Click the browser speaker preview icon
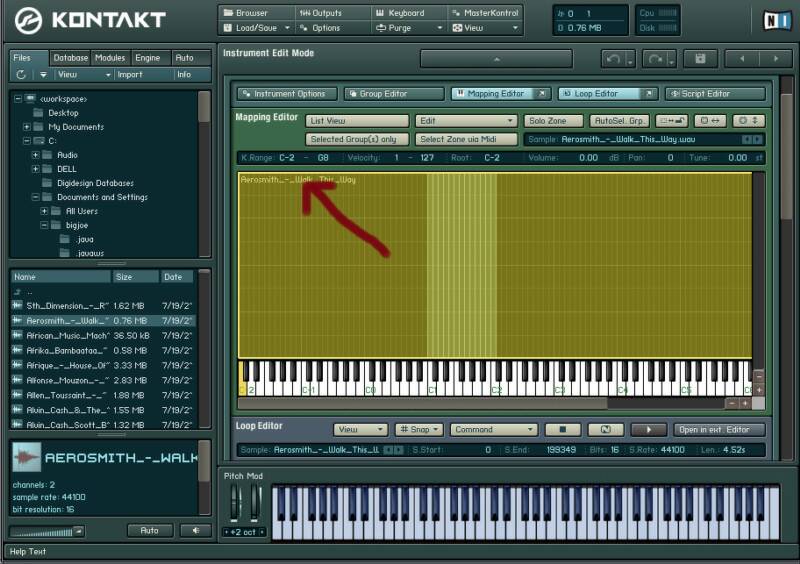The height and width of the screenshot is (564, 800). pyautogui.click(x=196, y=531)
